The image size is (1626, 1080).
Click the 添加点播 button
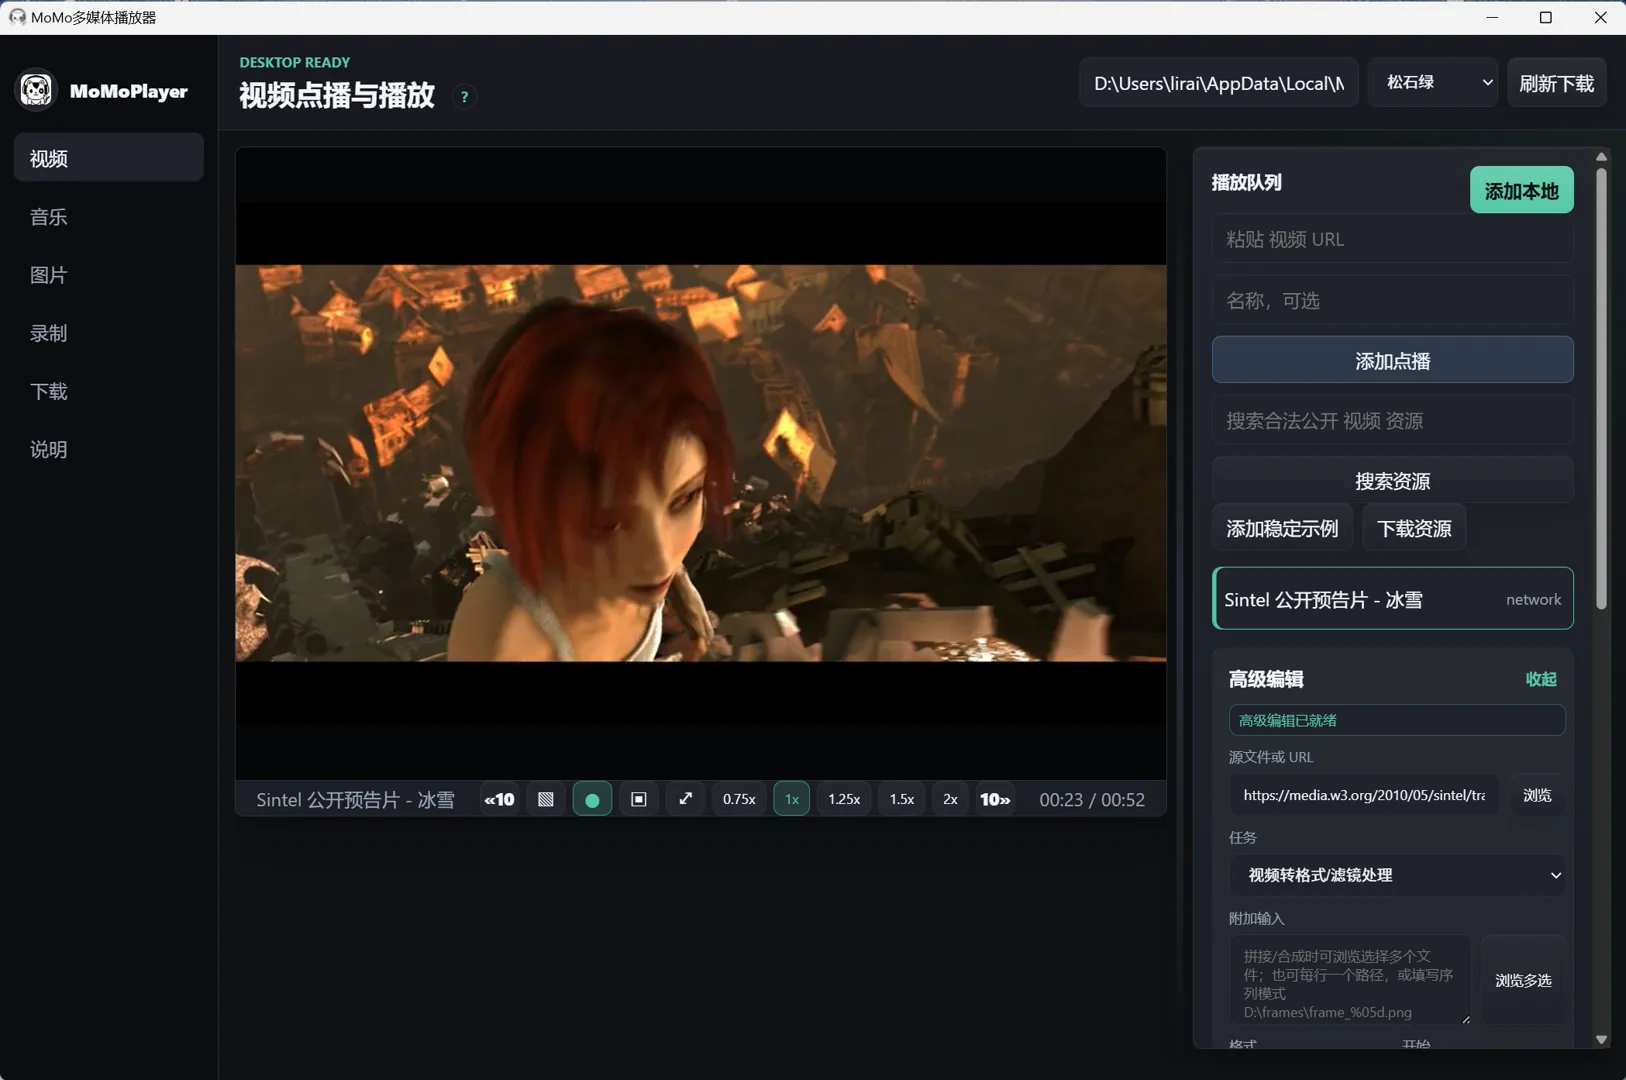click(x=1392, y=360)
